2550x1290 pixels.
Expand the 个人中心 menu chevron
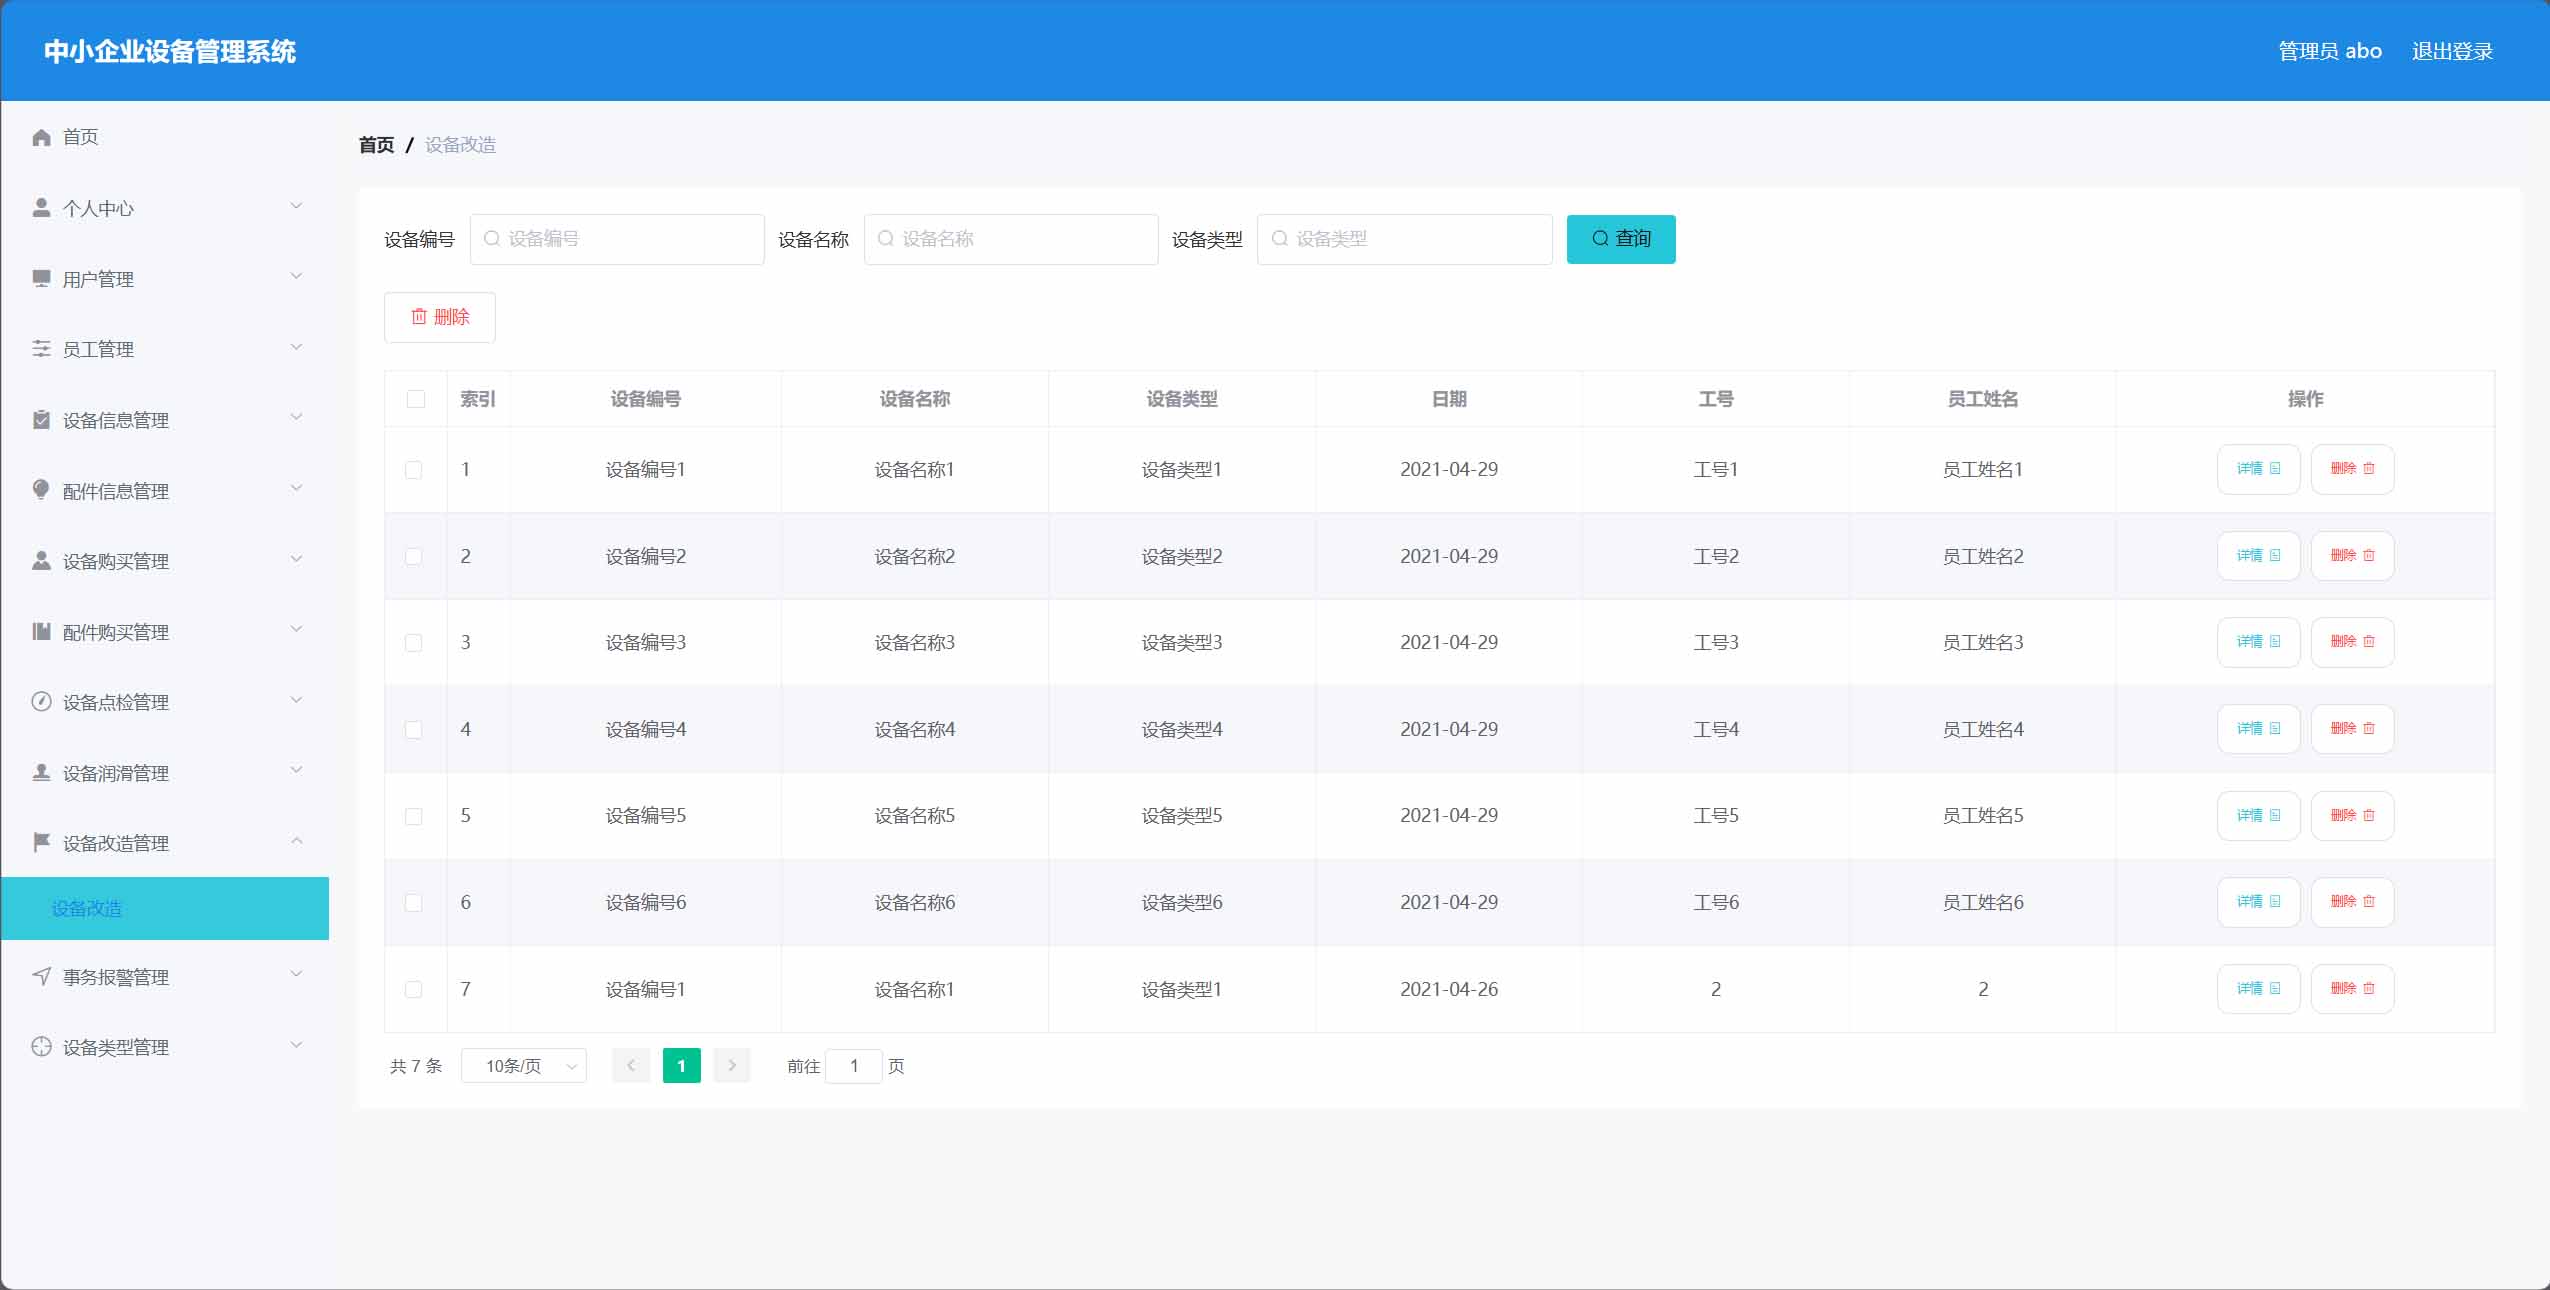tap(296, 206)
